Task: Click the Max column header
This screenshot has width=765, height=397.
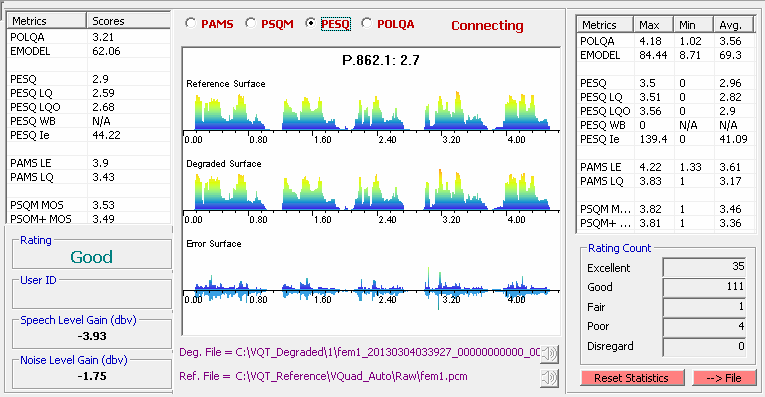Action: (653, 25)
